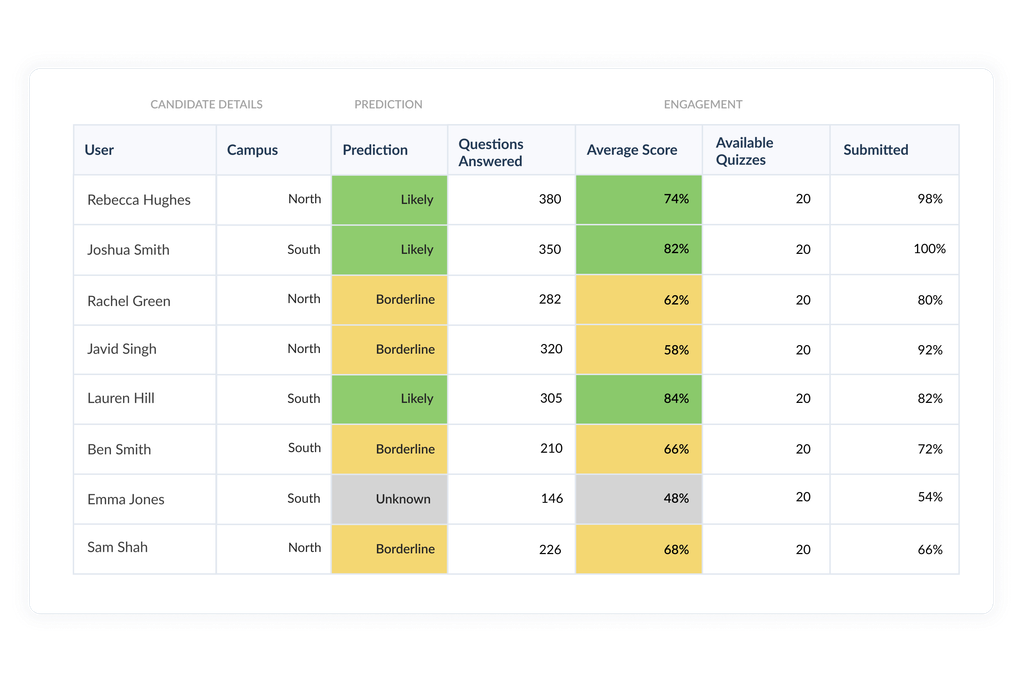The image size is (1024, 682).
Task: Click Javid Singh's yellow 58% score cell
Action: pos(638,349)
